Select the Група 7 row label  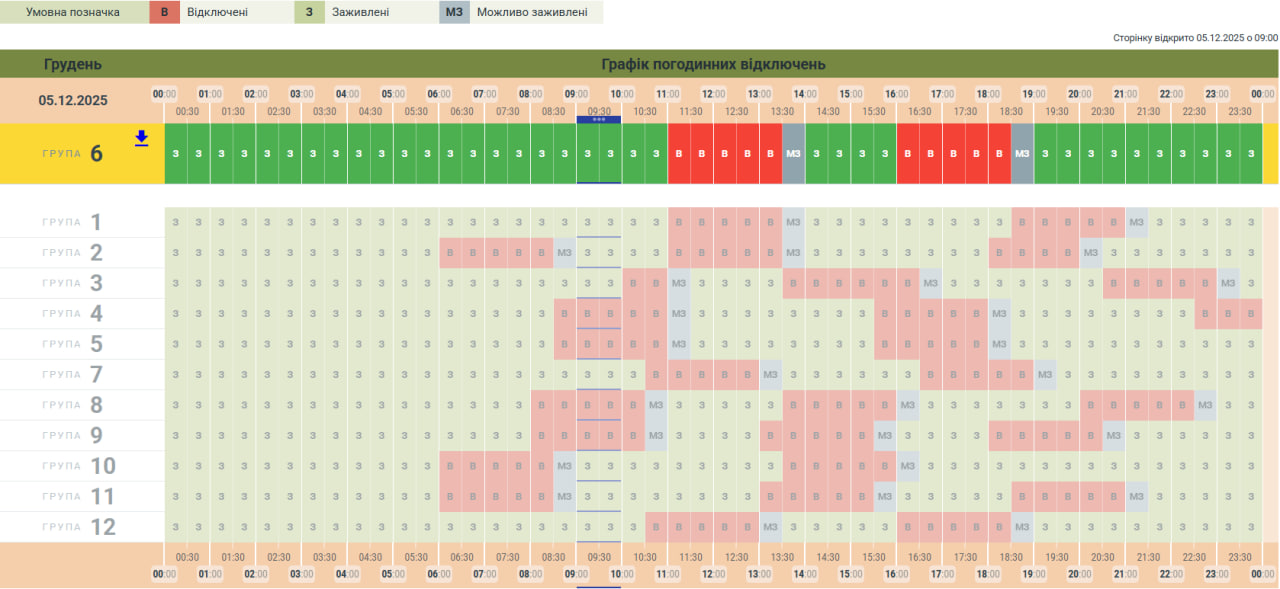pos(74,375)
